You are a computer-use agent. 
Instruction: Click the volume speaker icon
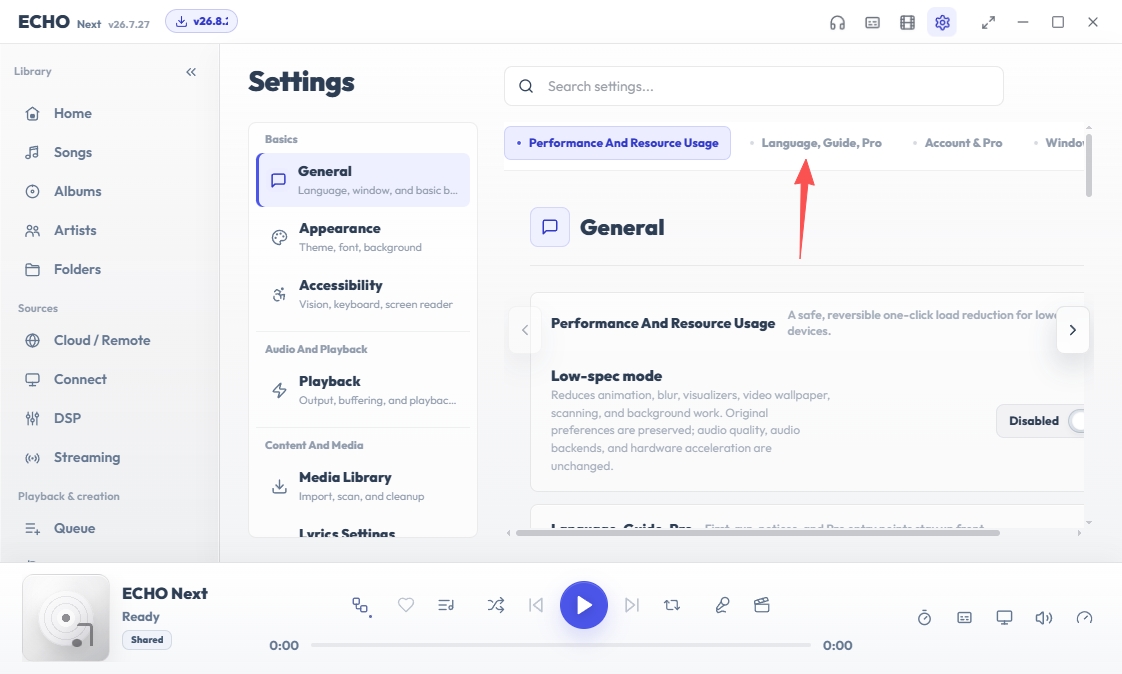coord(1044,617)
